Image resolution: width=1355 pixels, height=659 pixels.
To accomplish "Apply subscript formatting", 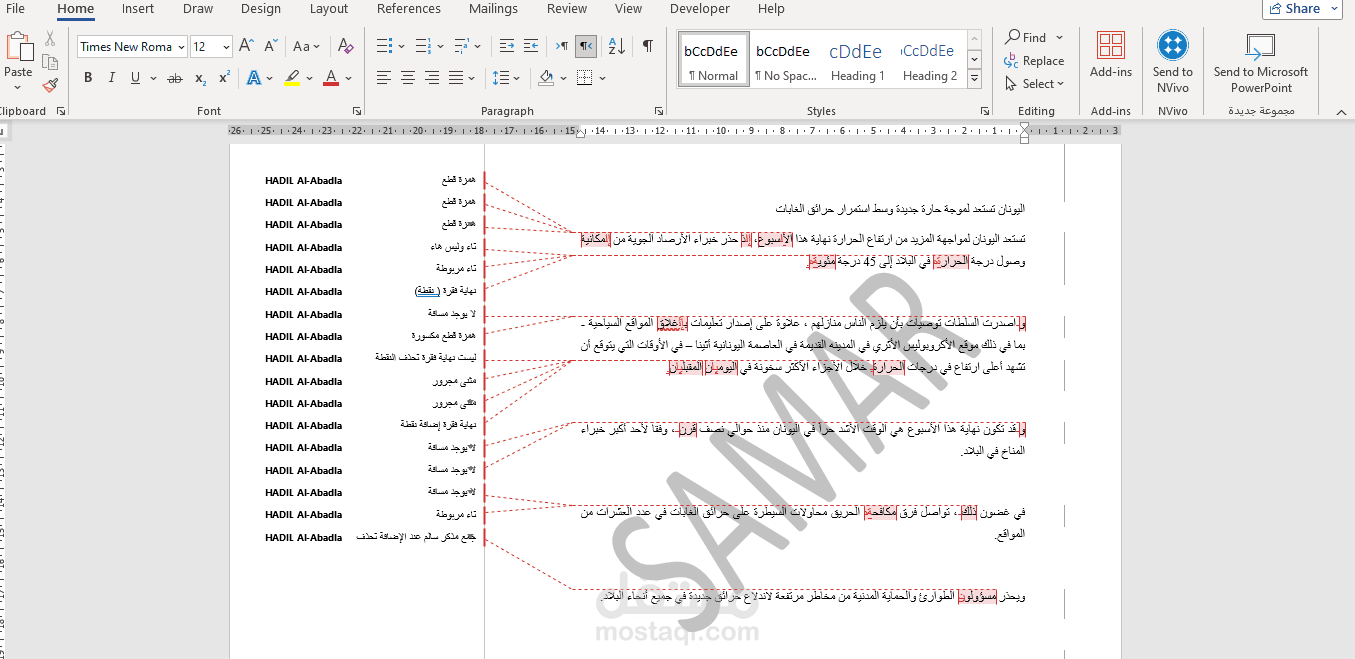I will pos(200,78).
